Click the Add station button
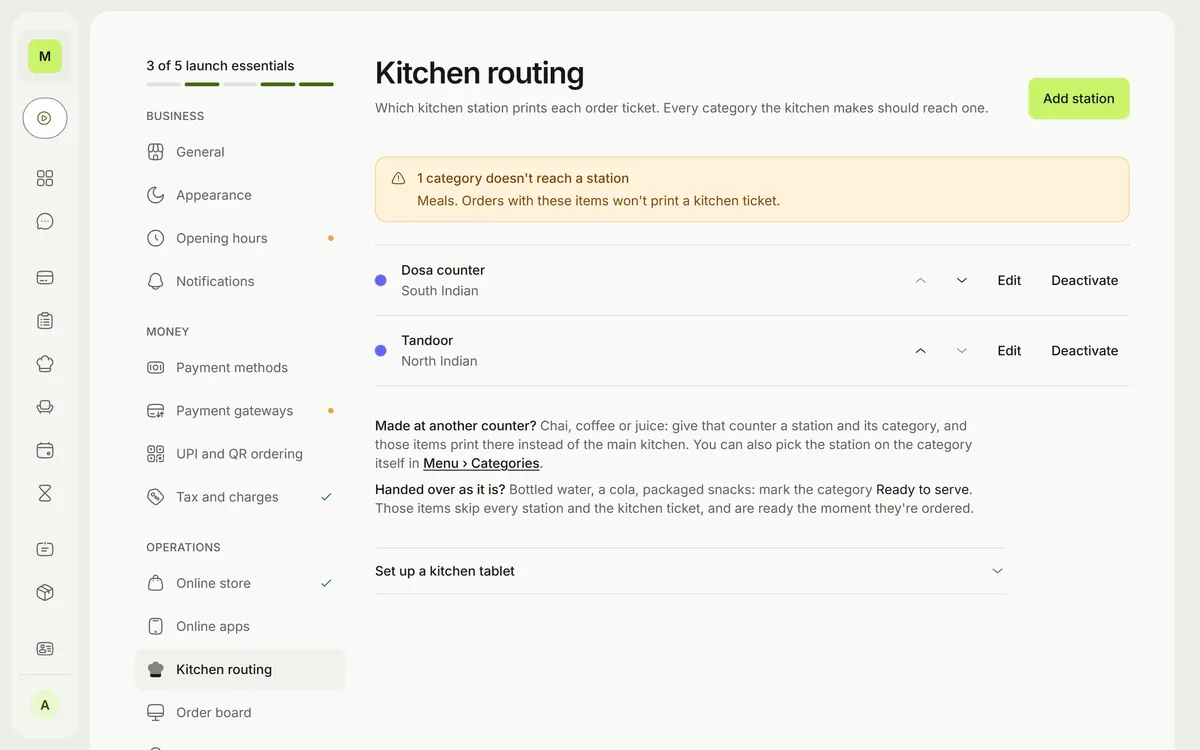The image size is (1200, 750). pos(1079,98)
